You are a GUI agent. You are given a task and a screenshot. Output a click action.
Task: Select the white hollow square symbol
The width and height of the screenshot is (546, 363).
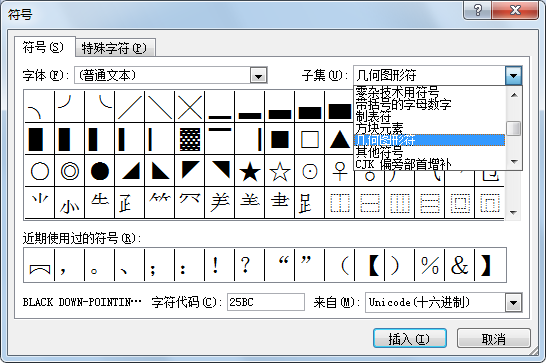click(310, 139)
